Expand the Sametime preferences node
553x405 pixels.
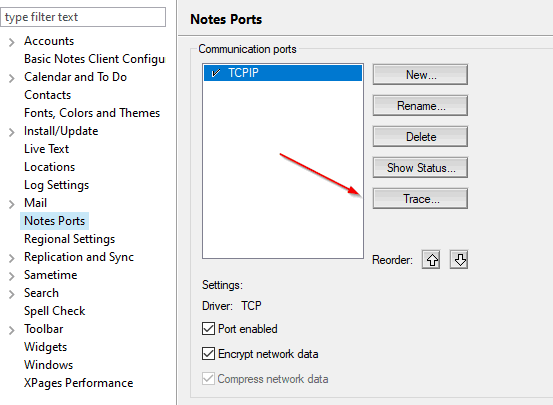(x=12, y=276)
